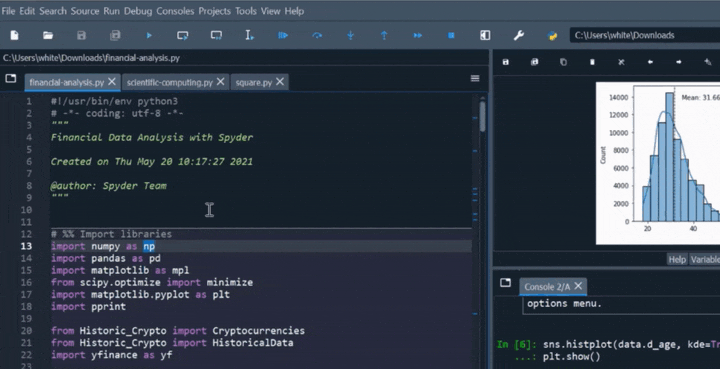Click 'import pandas as pd' line
Viewport: 720px width, 369px height.
[106, 258]
